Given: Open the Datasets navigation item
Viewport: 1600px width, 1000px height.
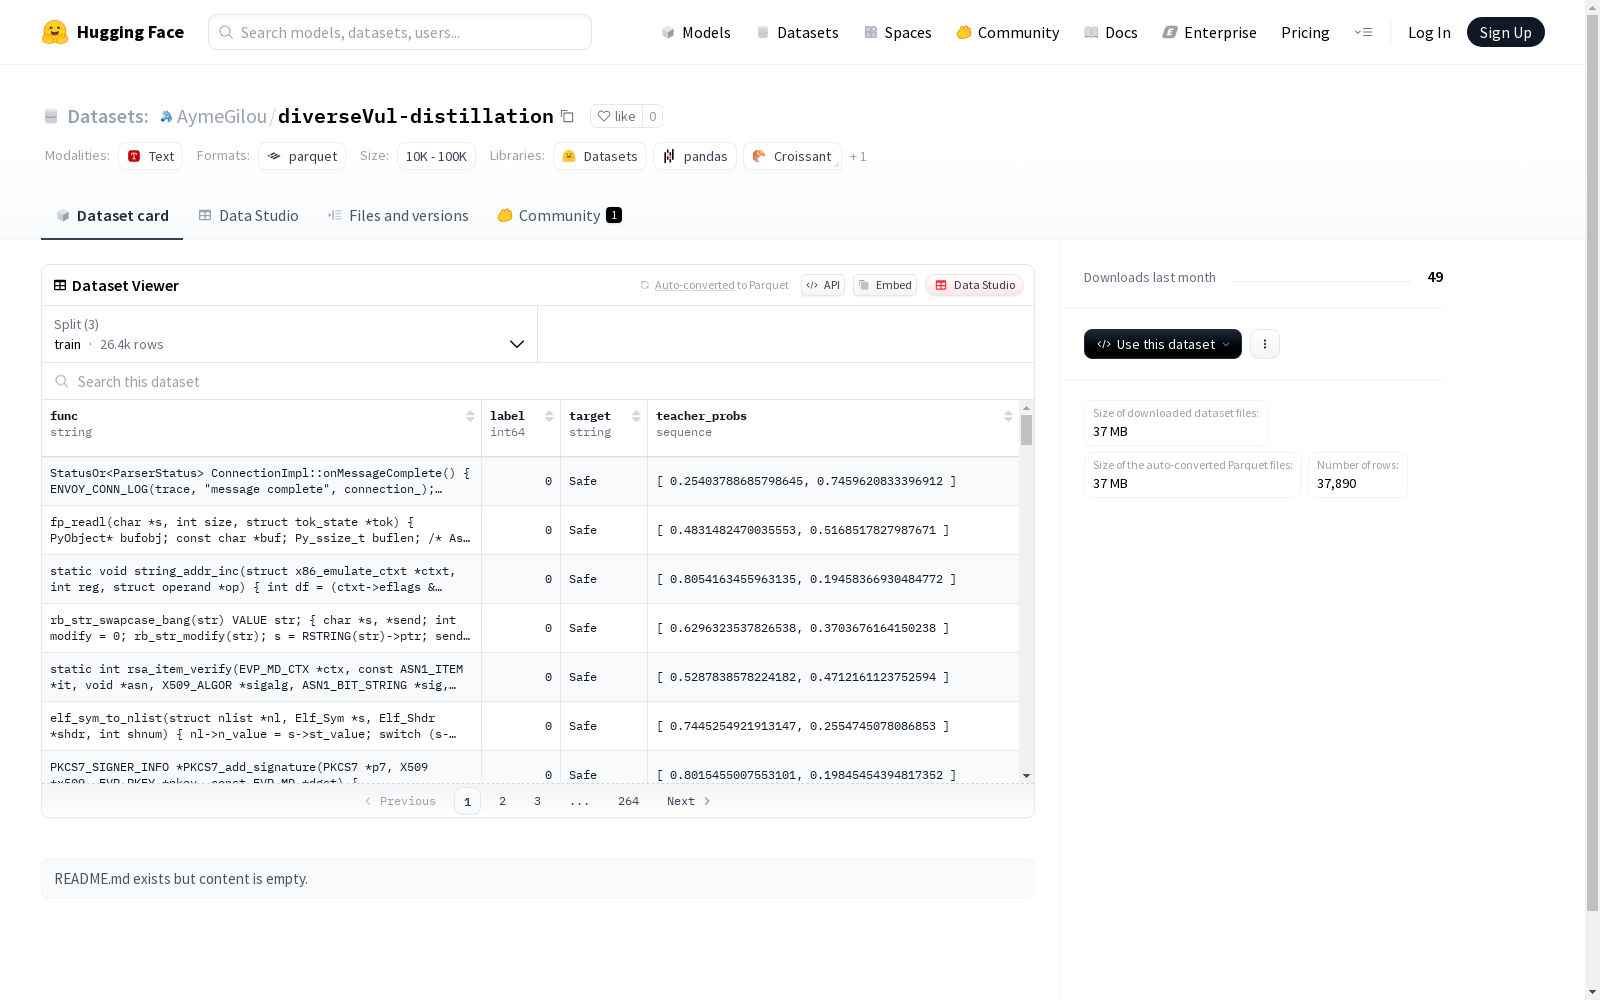Looking at the screenshot, I should pyautogui.click(x=797, y=32).
